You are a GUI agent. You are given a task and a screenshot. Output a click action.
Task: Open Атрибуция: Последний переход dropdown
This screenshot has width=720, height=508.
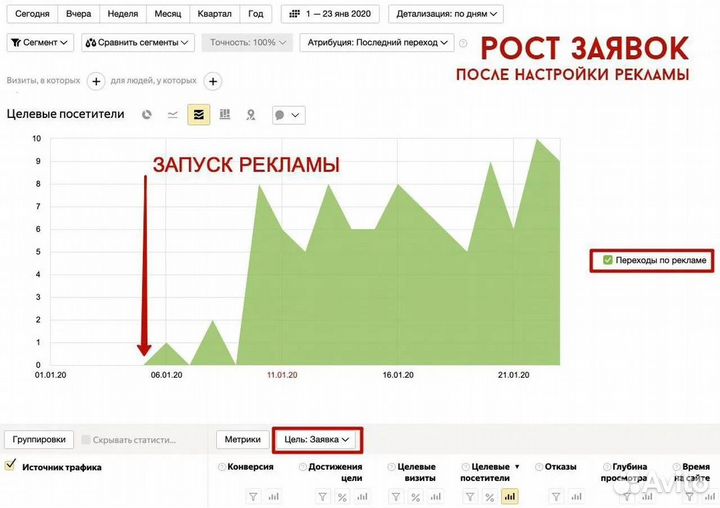(377, 43)
